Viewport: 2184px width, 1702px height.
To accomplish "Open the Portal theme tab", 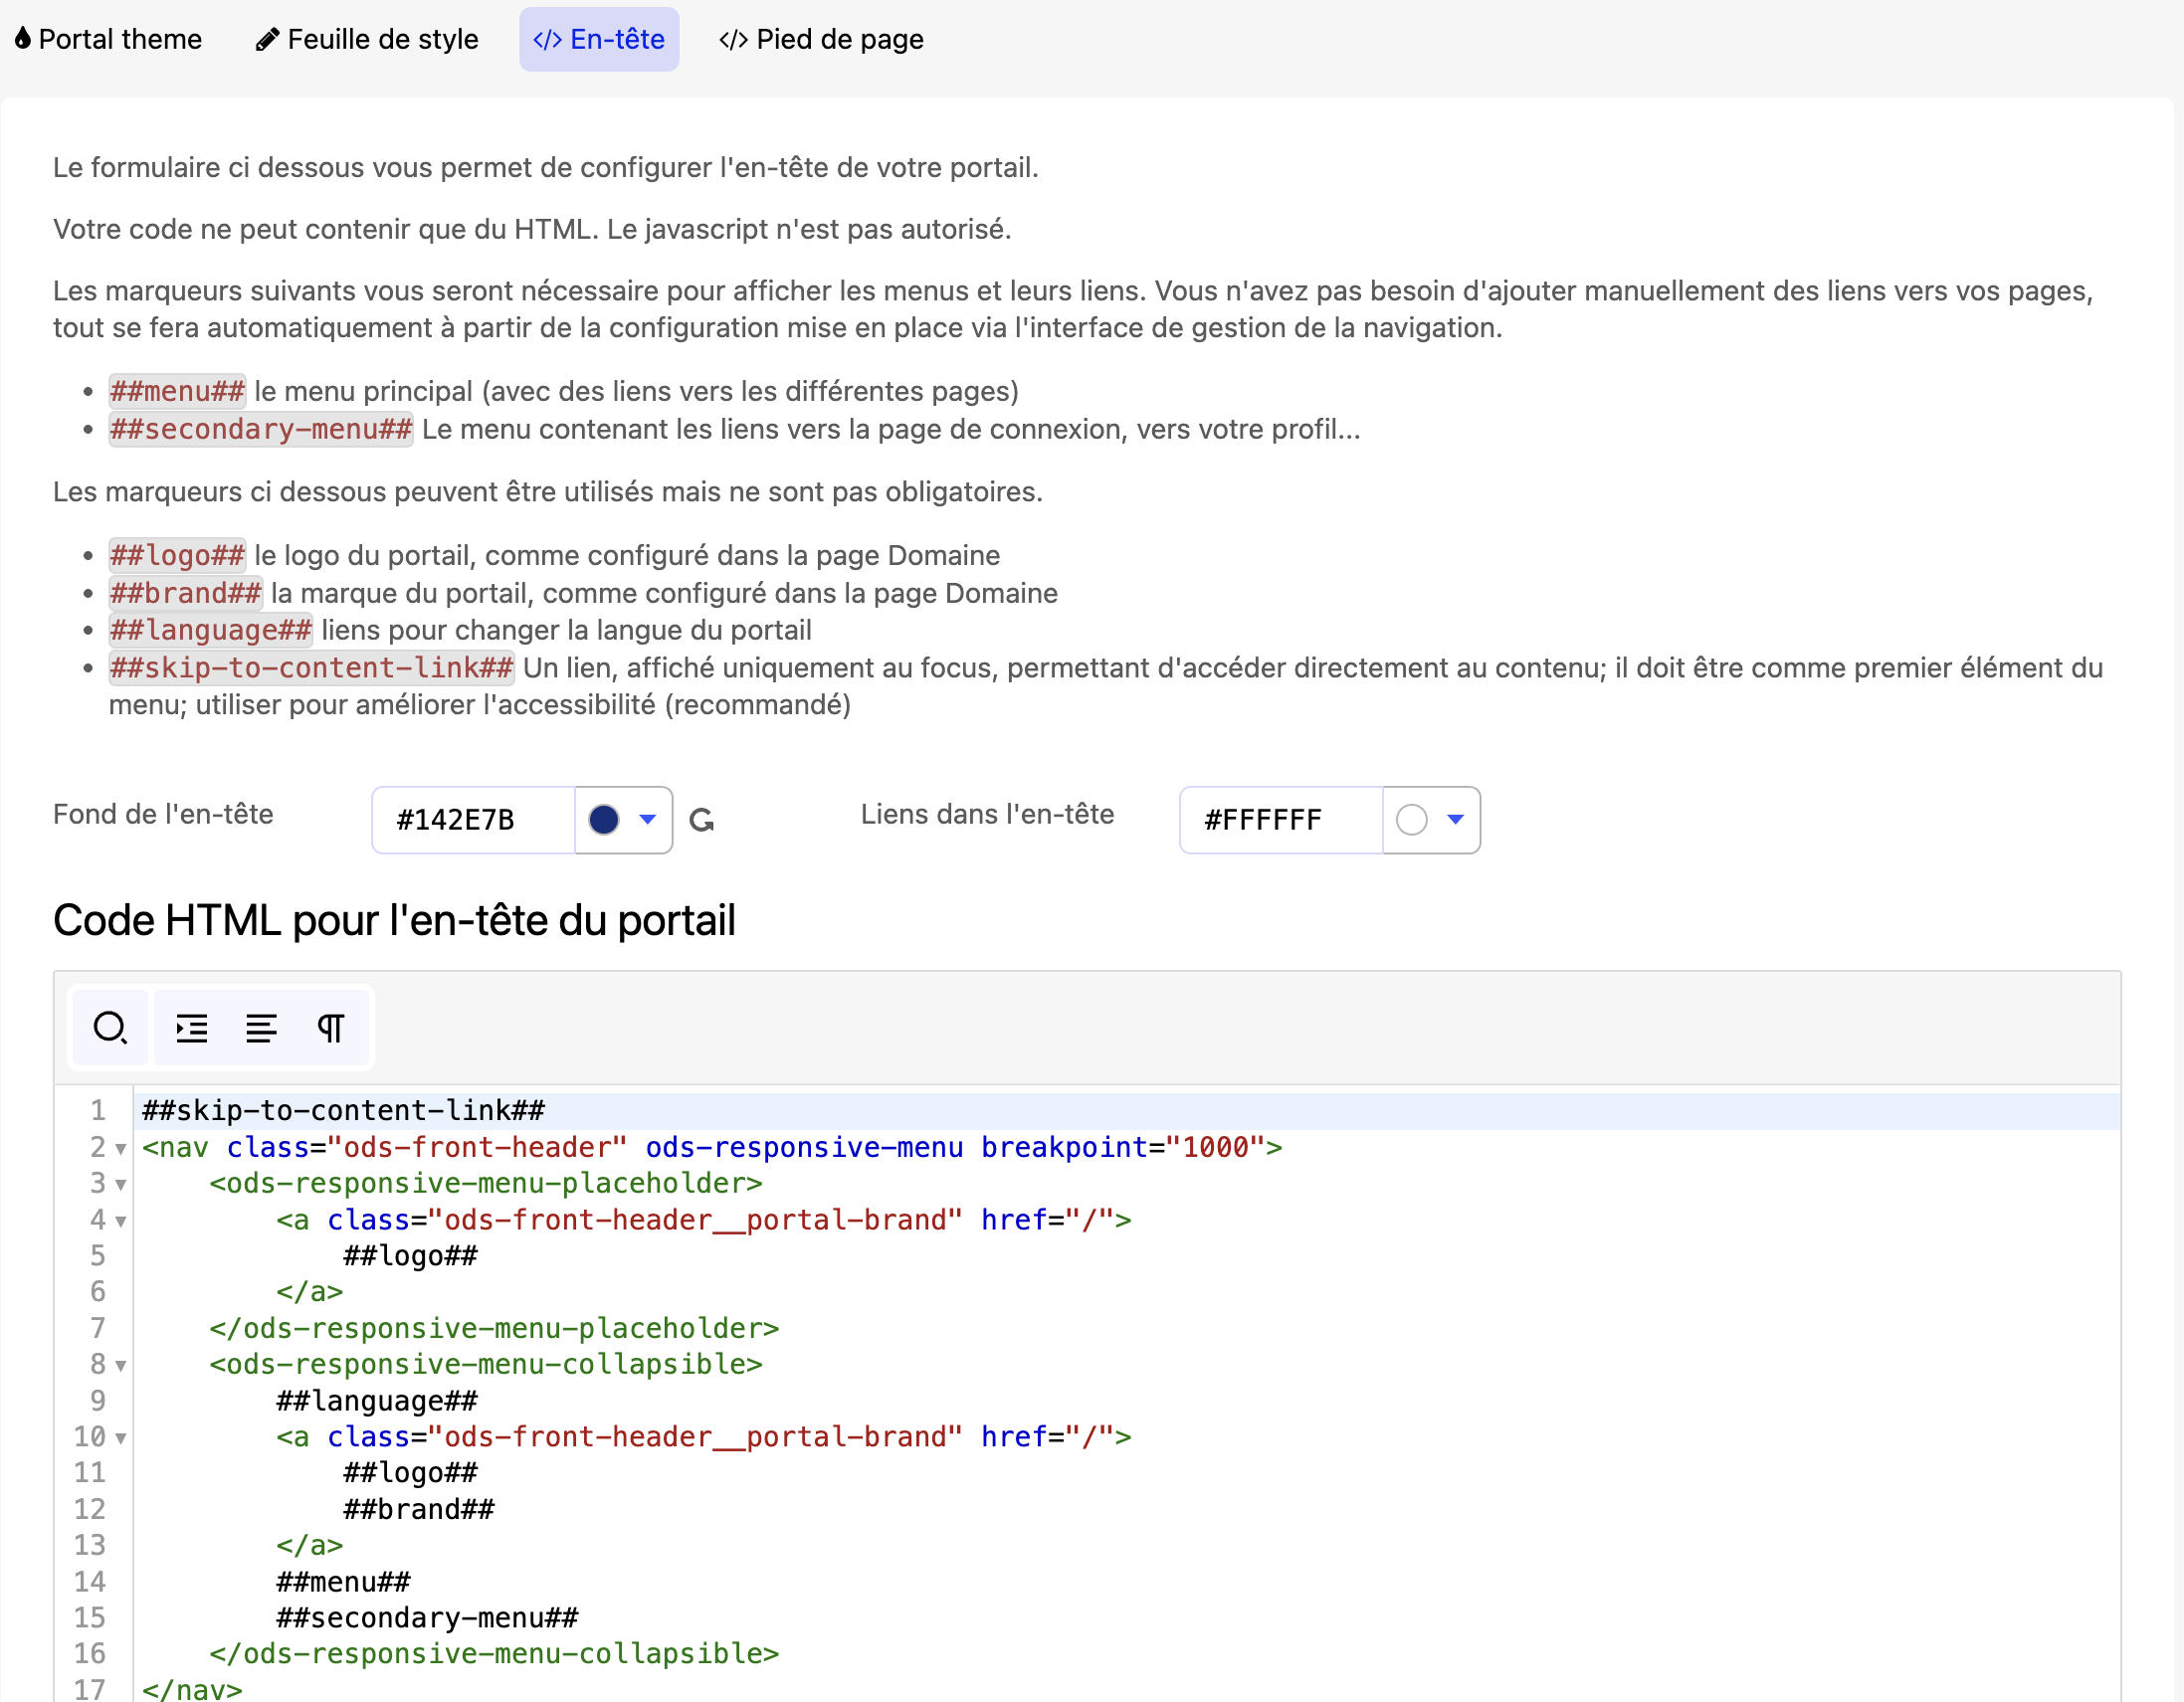I will tap(110, 39).
